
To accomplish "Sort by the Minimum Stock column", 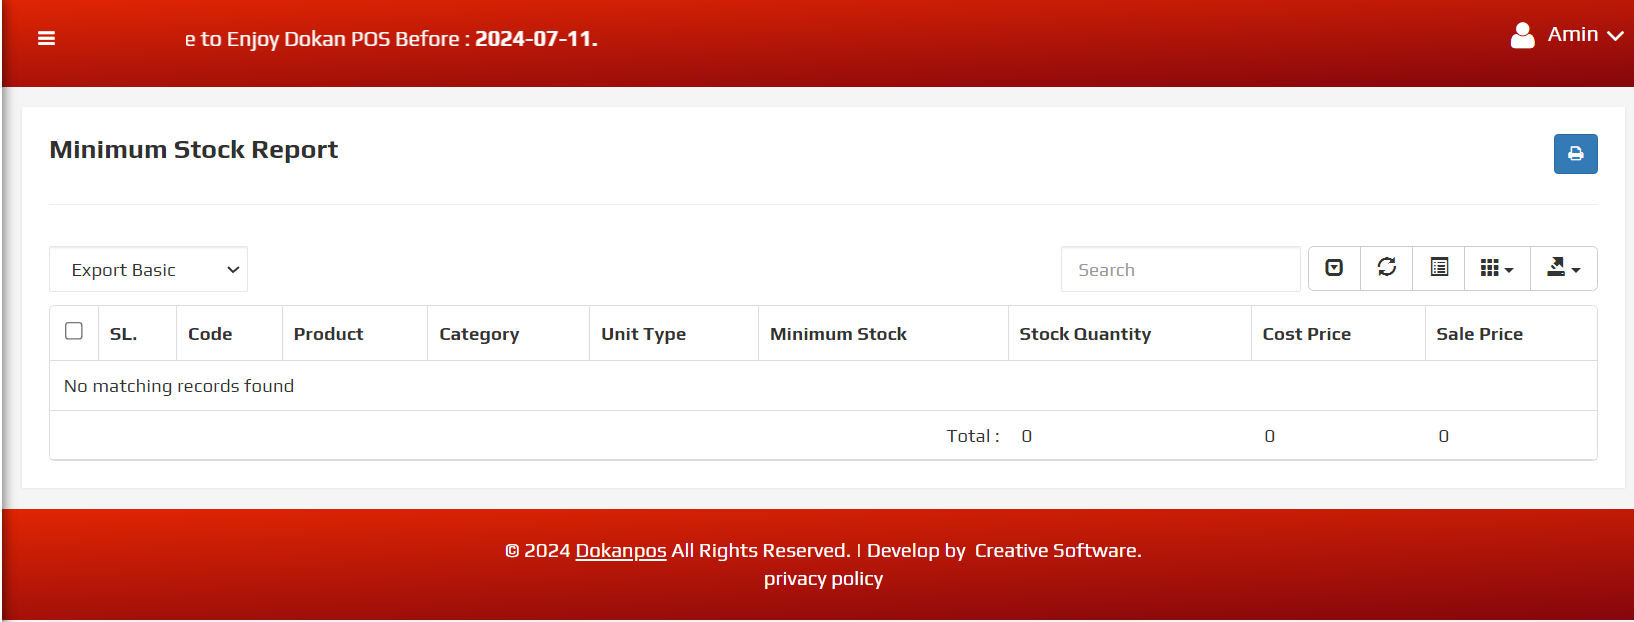I will coord(838,334).
